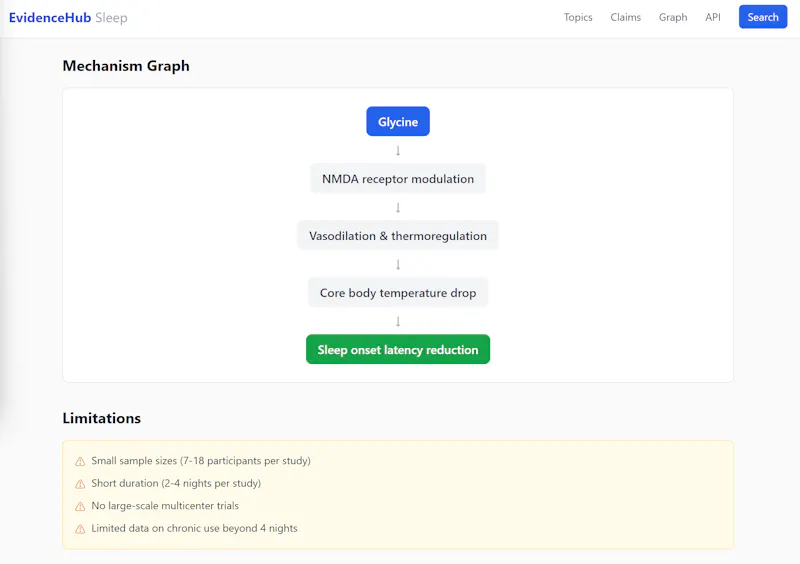Select text 'Small sample sizes (7-18 participants per study)'
The image size is (800, 564).
[201, 460]
